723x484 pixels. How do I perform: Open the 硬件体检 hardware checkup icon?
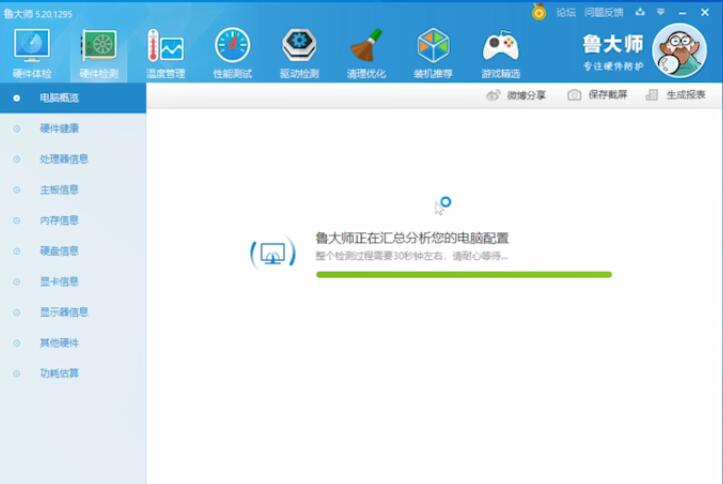pyautogui.click(x=31, y=45)
